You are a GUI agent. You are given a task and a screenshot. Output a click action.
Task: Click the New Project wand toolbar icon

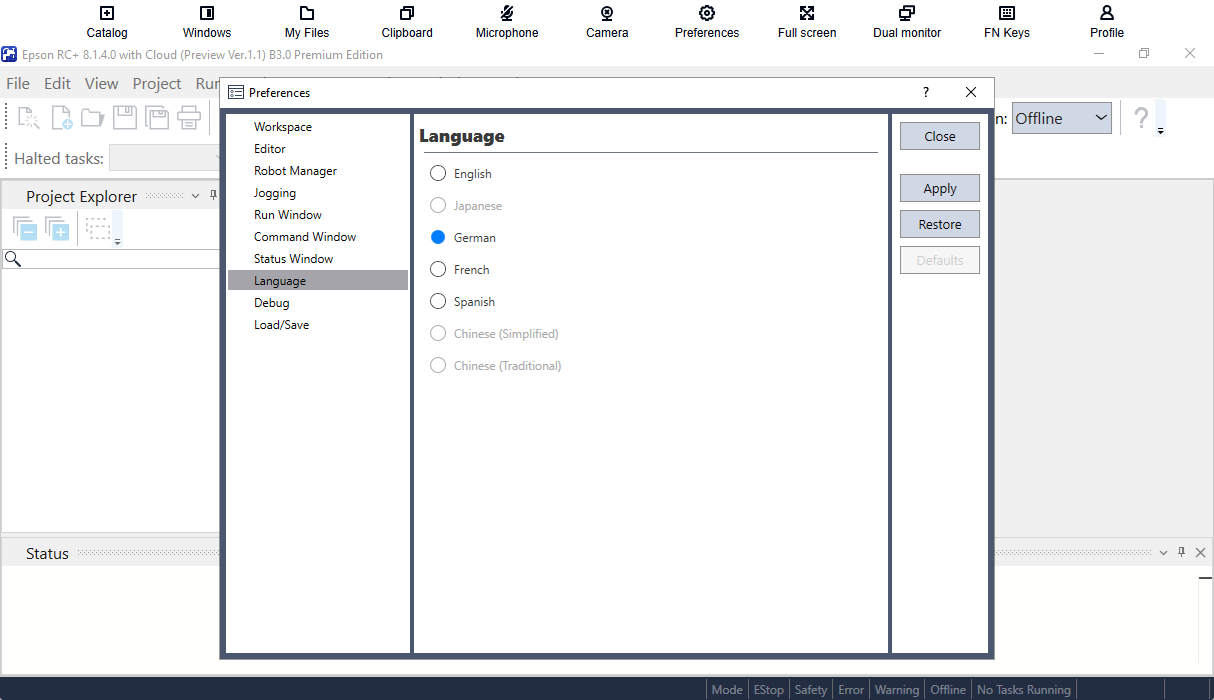(29, 118)
